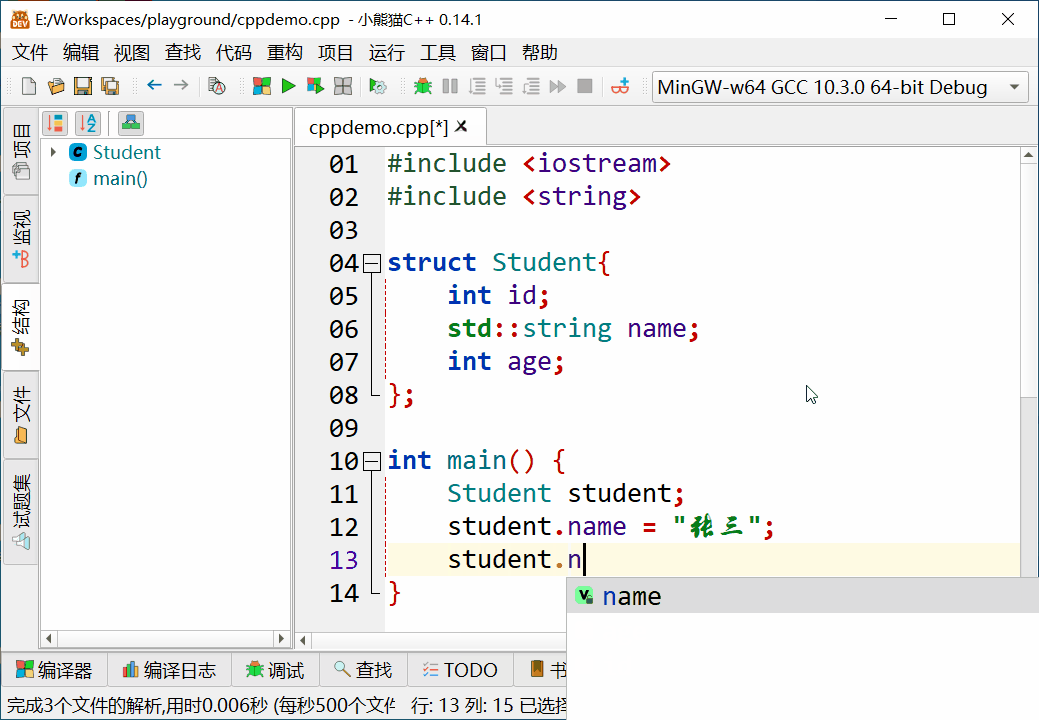
Task: Toggle sort by type in structure panel
Action: pyautogui.click(x=55, y=123)
